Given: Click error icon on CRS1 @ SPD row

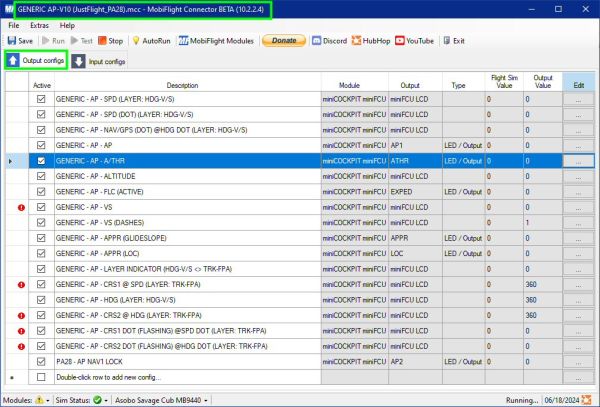Looking at the screenshot, I should pos(21,285).
